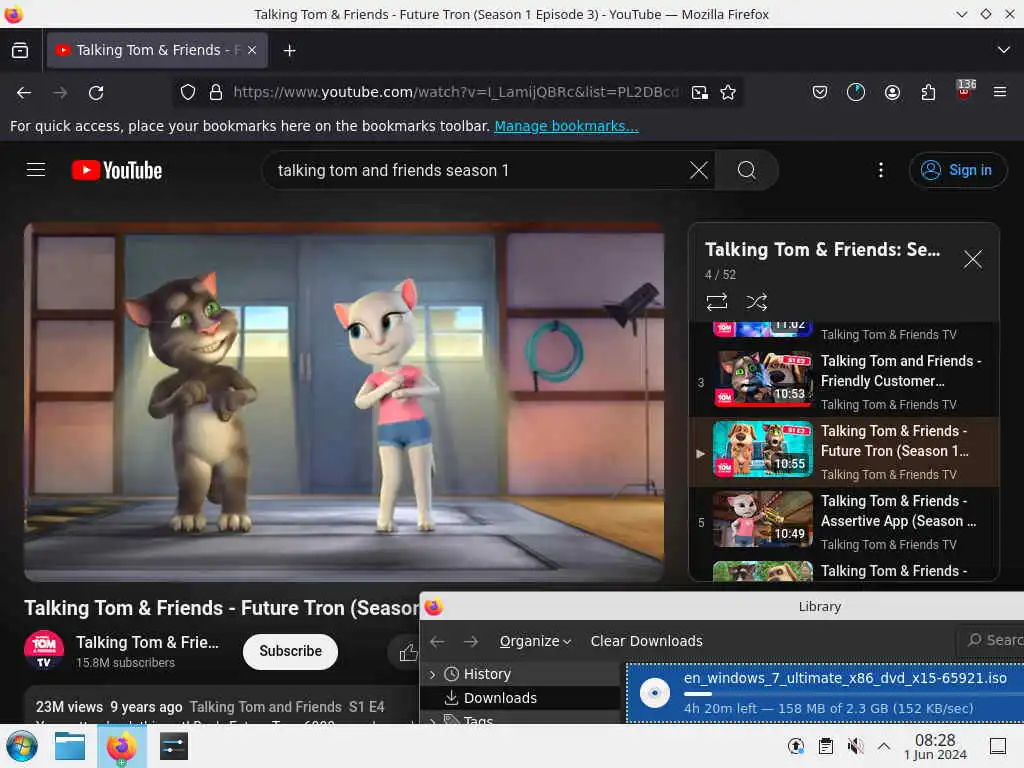Open the system settings taskbar icon
The image size is (1024, 768).
tap(174, 746)
